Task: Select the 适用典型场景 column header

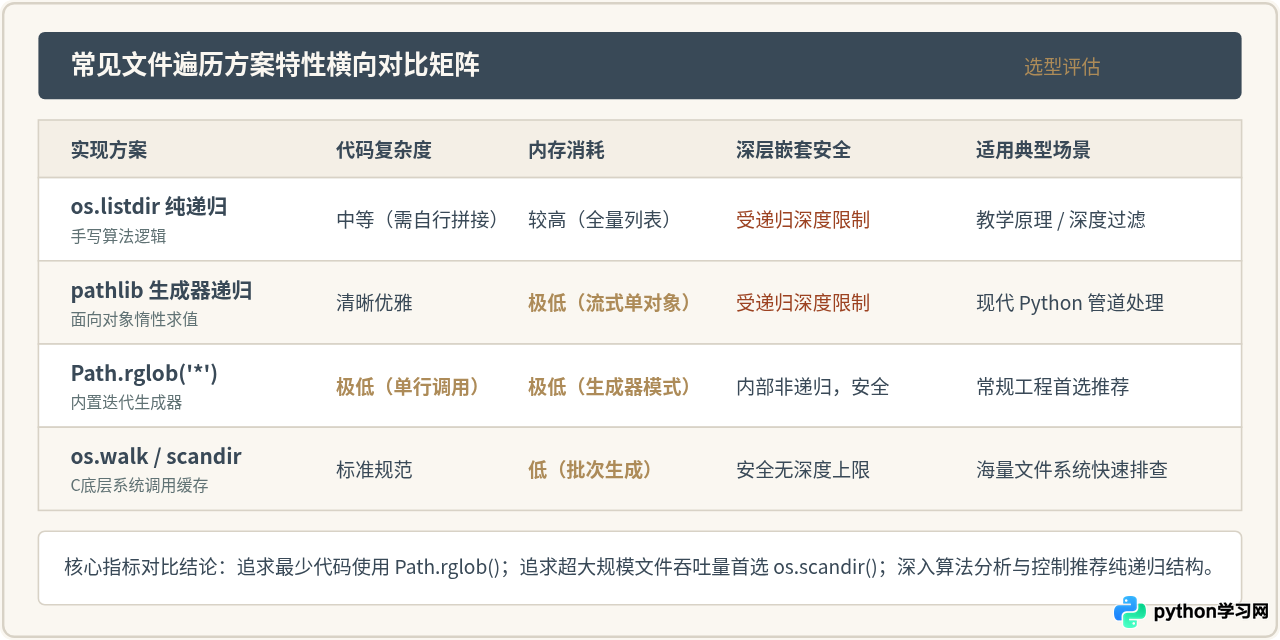Action: 1033,150
